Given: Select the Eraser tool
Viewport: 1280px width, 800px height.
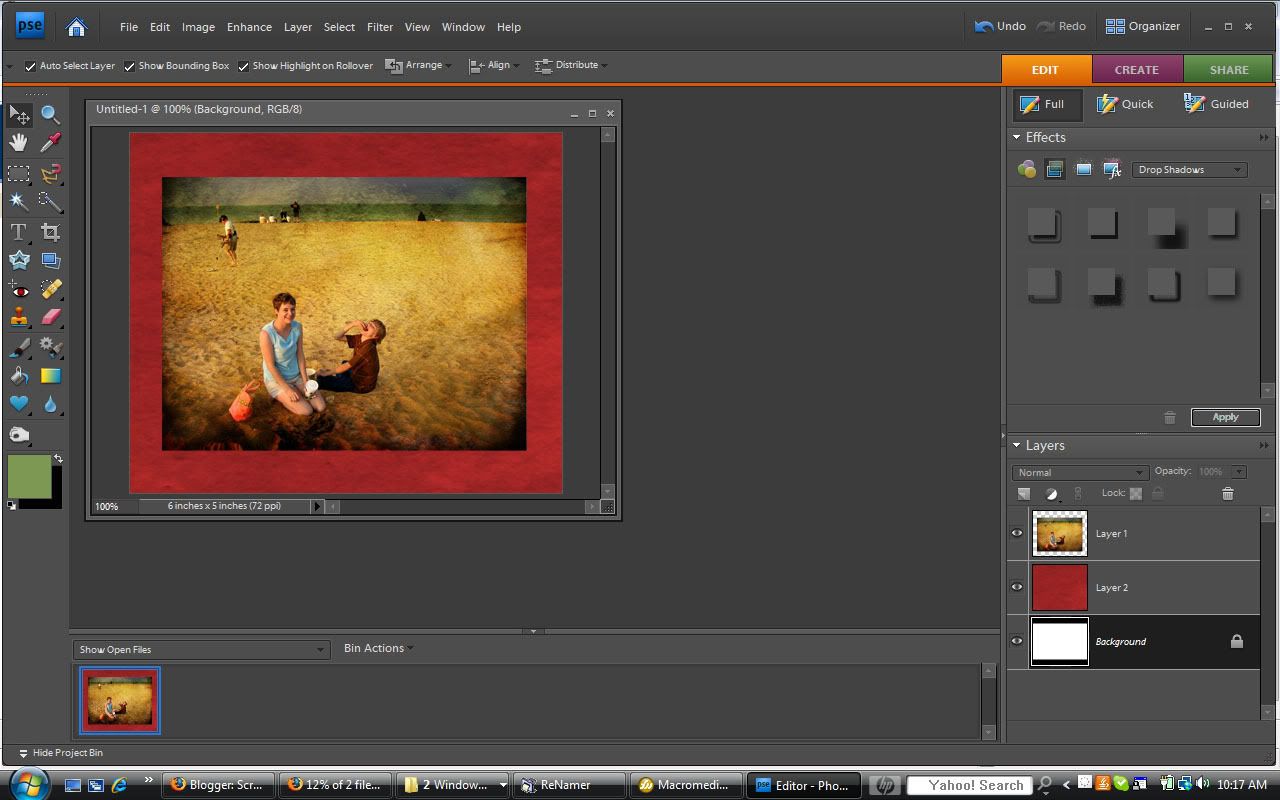Looking at the screenshot, I should tap(50, 317).
